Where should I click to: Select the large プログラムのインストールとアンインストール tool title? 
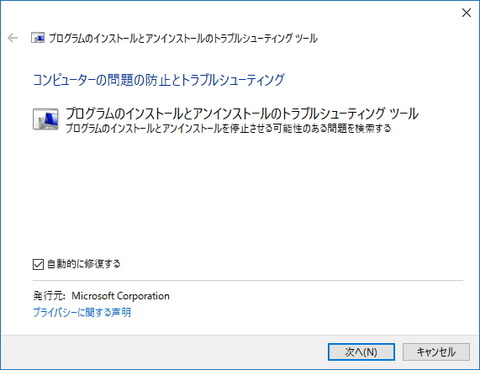click(242, 114)
